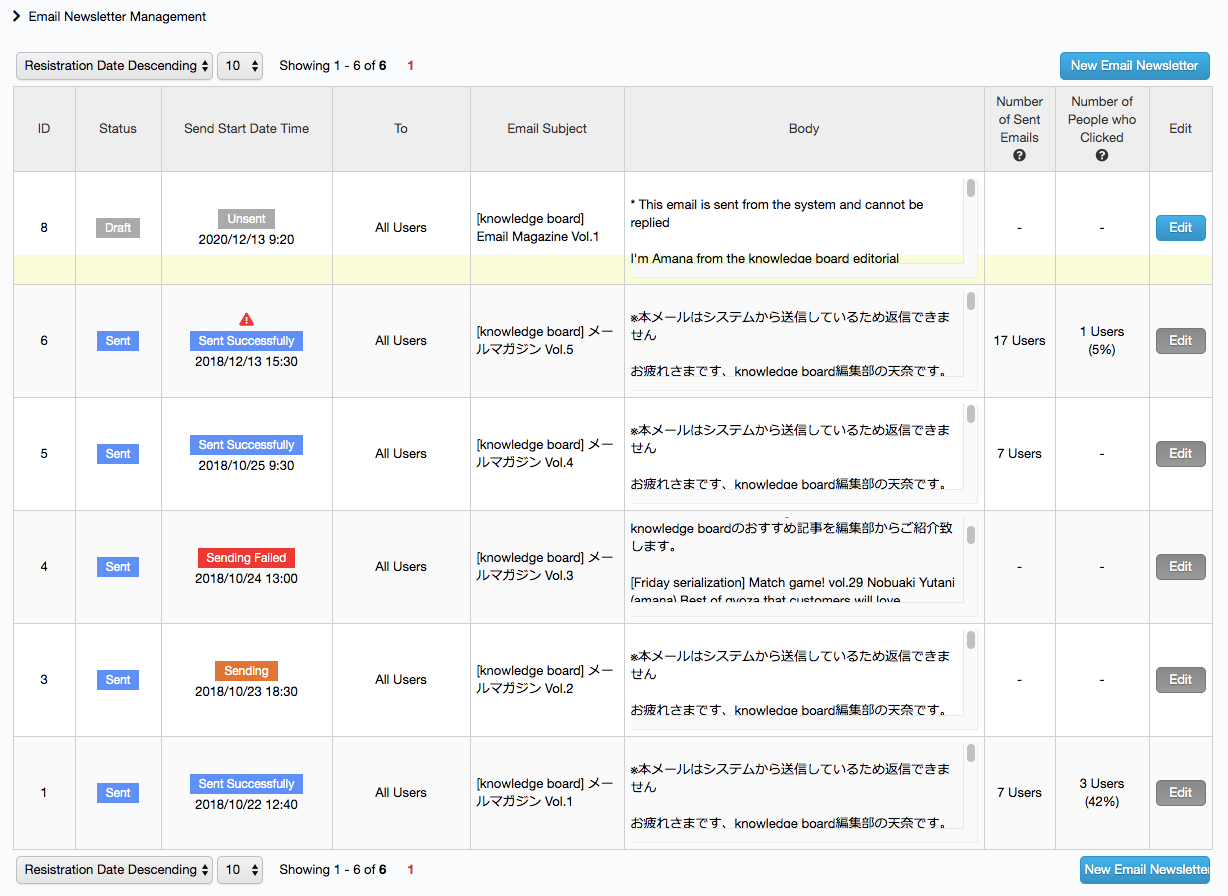1228x896 pixels.
Task: Click top New Email Newsletter button
Action: 1134,66
